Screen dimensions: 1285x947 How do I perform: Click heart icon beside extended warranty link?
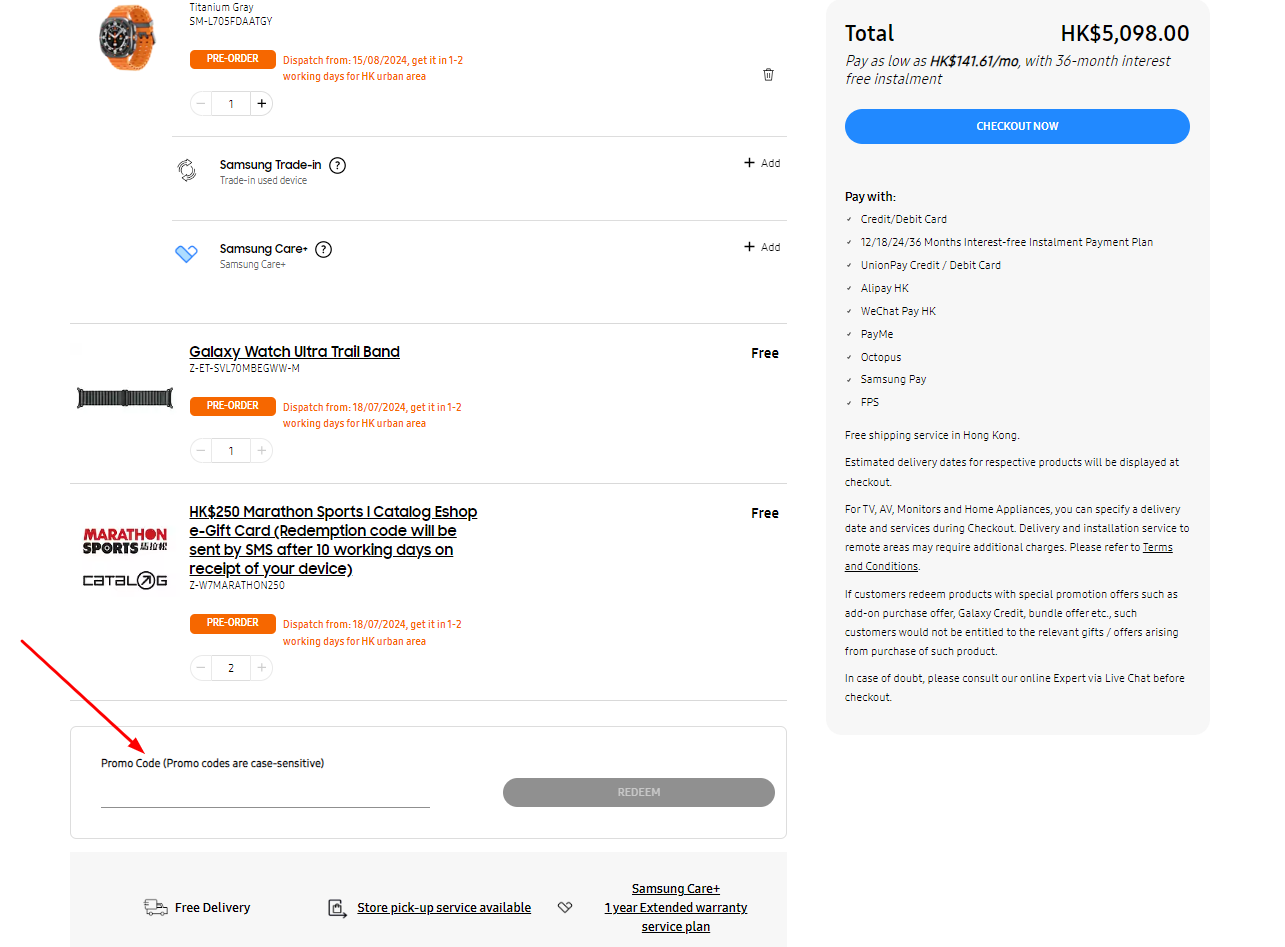(565, 908)
